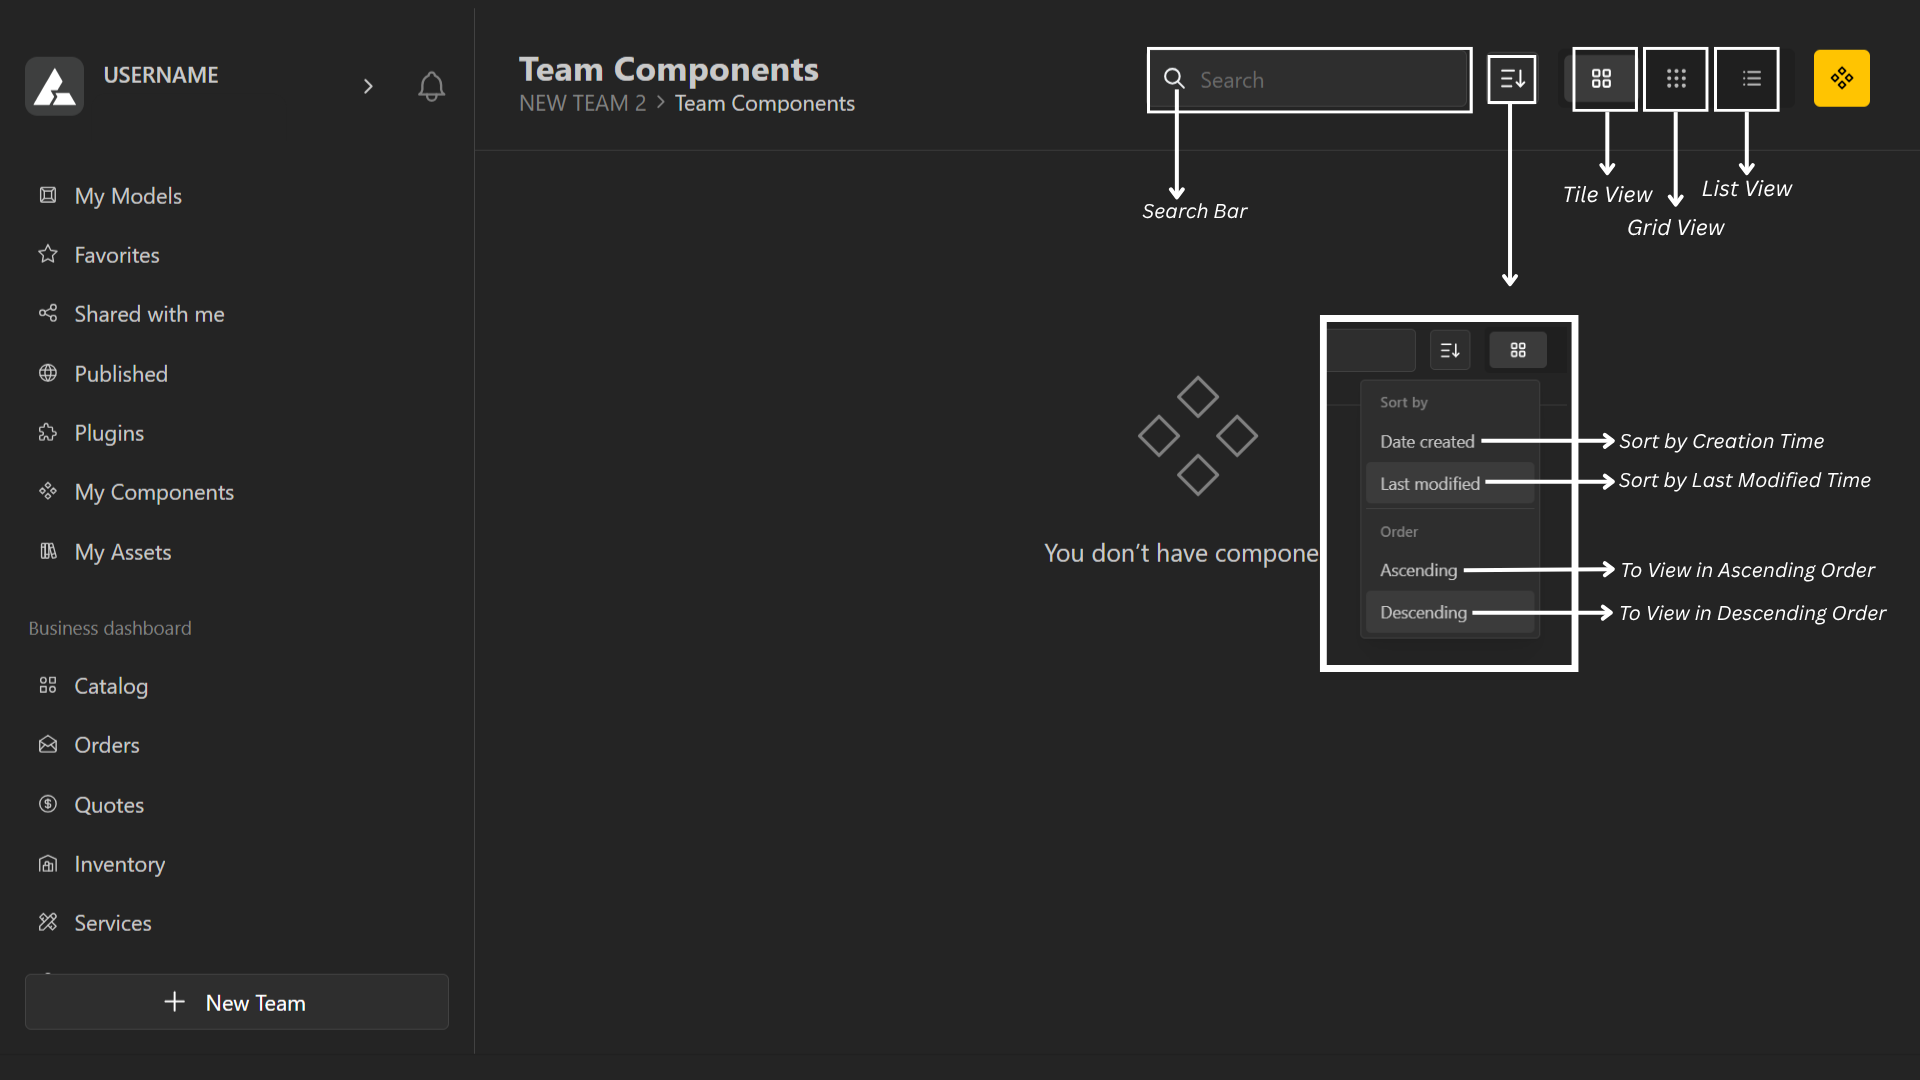Click the search magnifier icon
Viewport: 1920px width, 1080px height.
(1174, 79)
